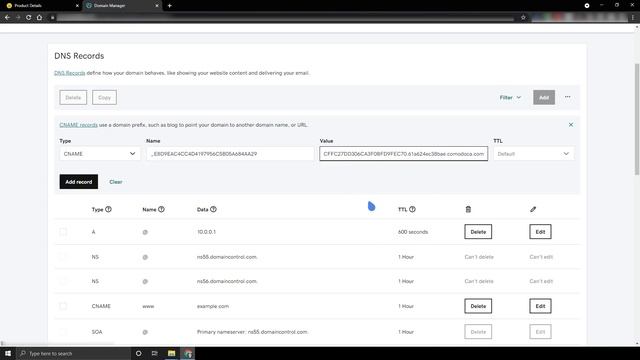Click the Copy button
The height and width of the screenshot is (360, 640).
[x=104, y=98]
